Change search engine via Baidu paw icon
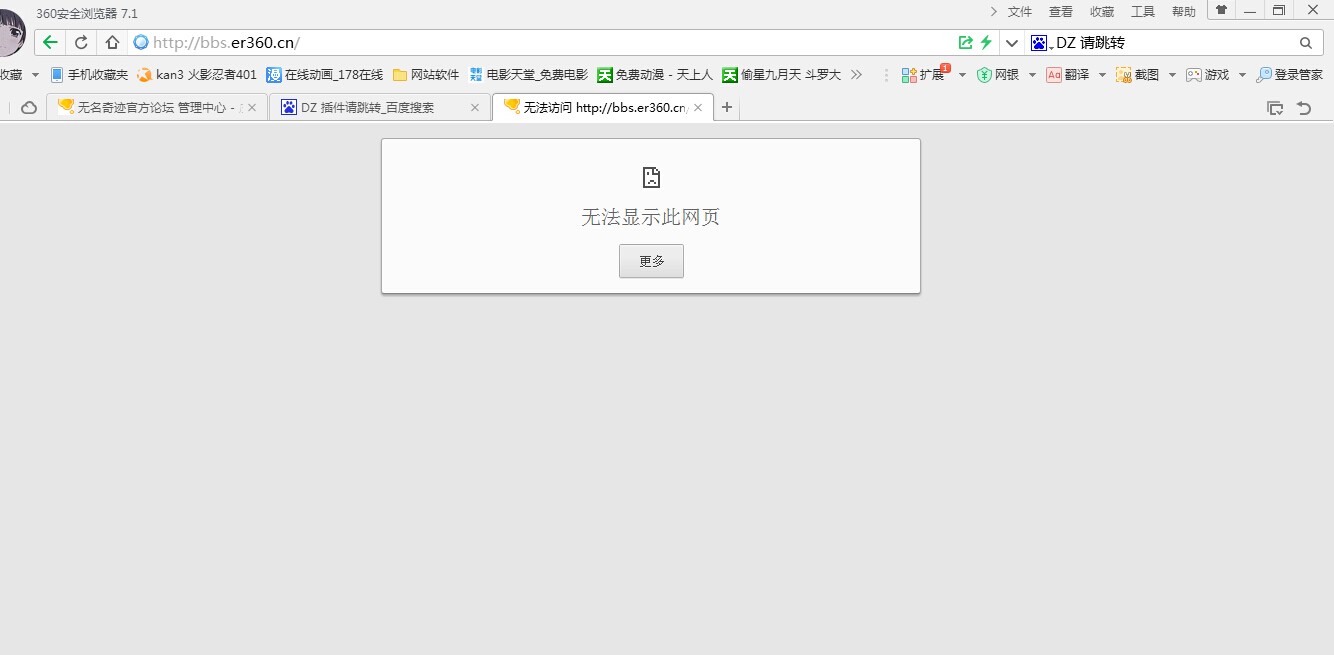Image resolution: width=1334 pixels, height=655 pixels. (x=1042, y=43)
